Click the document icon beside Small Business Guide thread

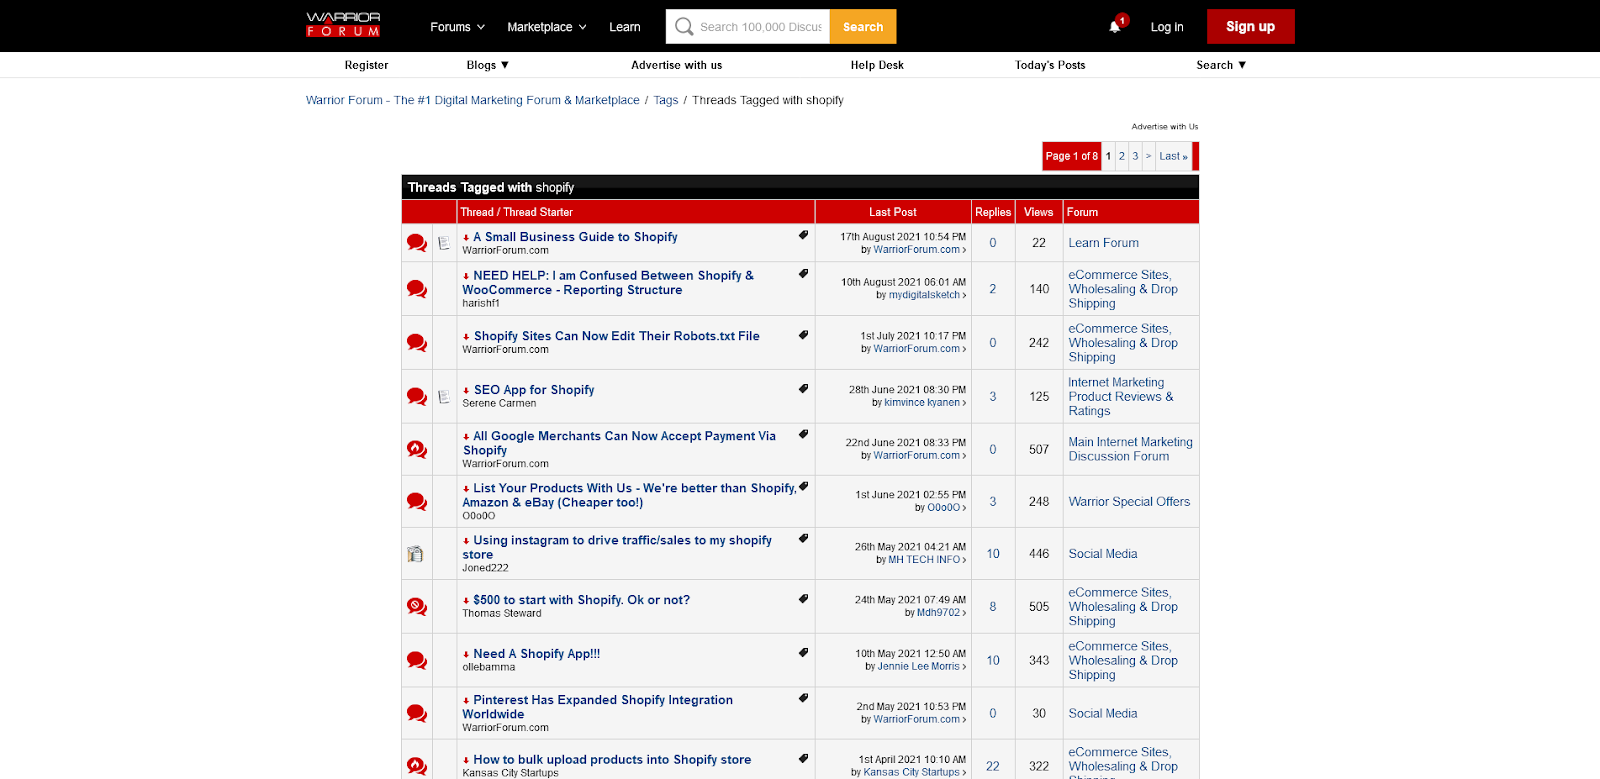click(444, 243)
